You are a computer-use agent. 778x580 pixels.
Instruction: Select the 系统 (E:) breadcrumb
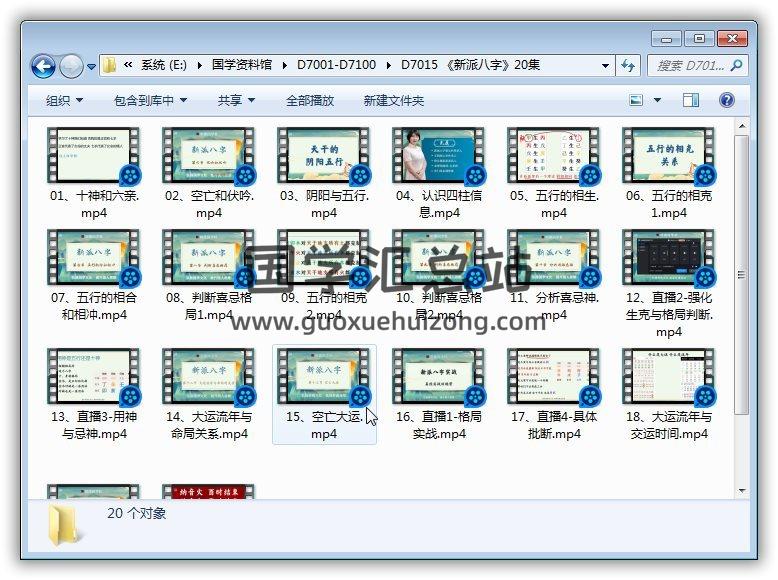(x=164, y=65)
